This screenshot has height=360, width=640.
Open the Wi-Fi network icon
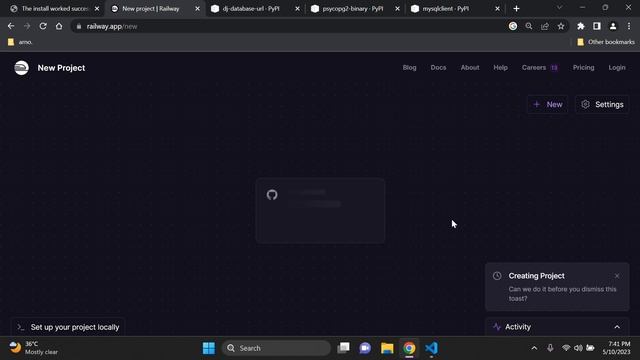tap(566, 348)
